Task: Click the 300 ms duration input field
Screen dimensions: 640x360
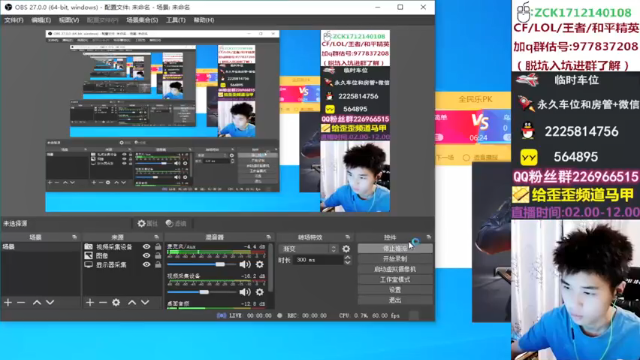Action: click(318, 260)
